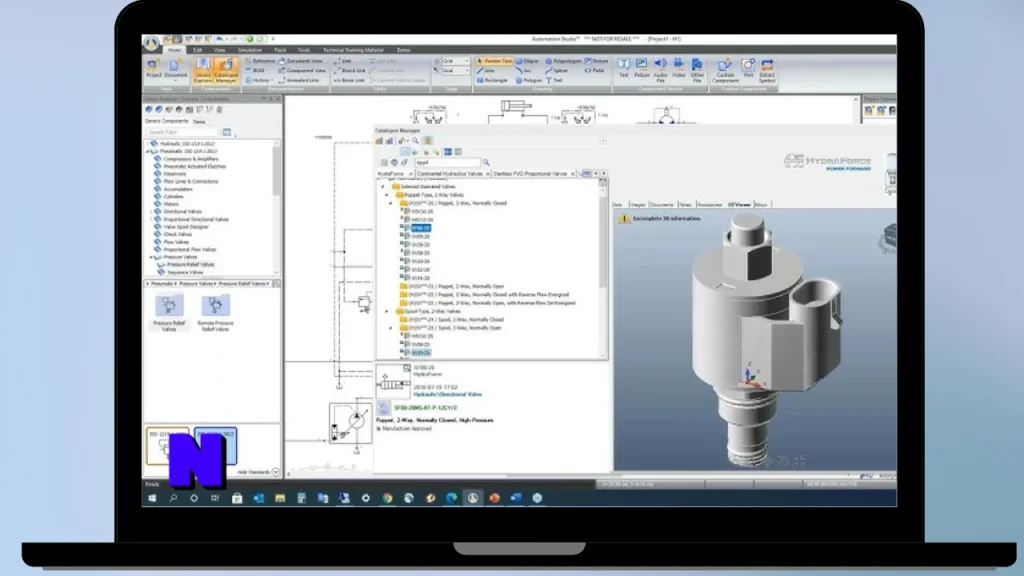This screenshot has width=1024, height=576.
Task: Open the second Grid dropdown in ribbon
Action: point(455,71)
